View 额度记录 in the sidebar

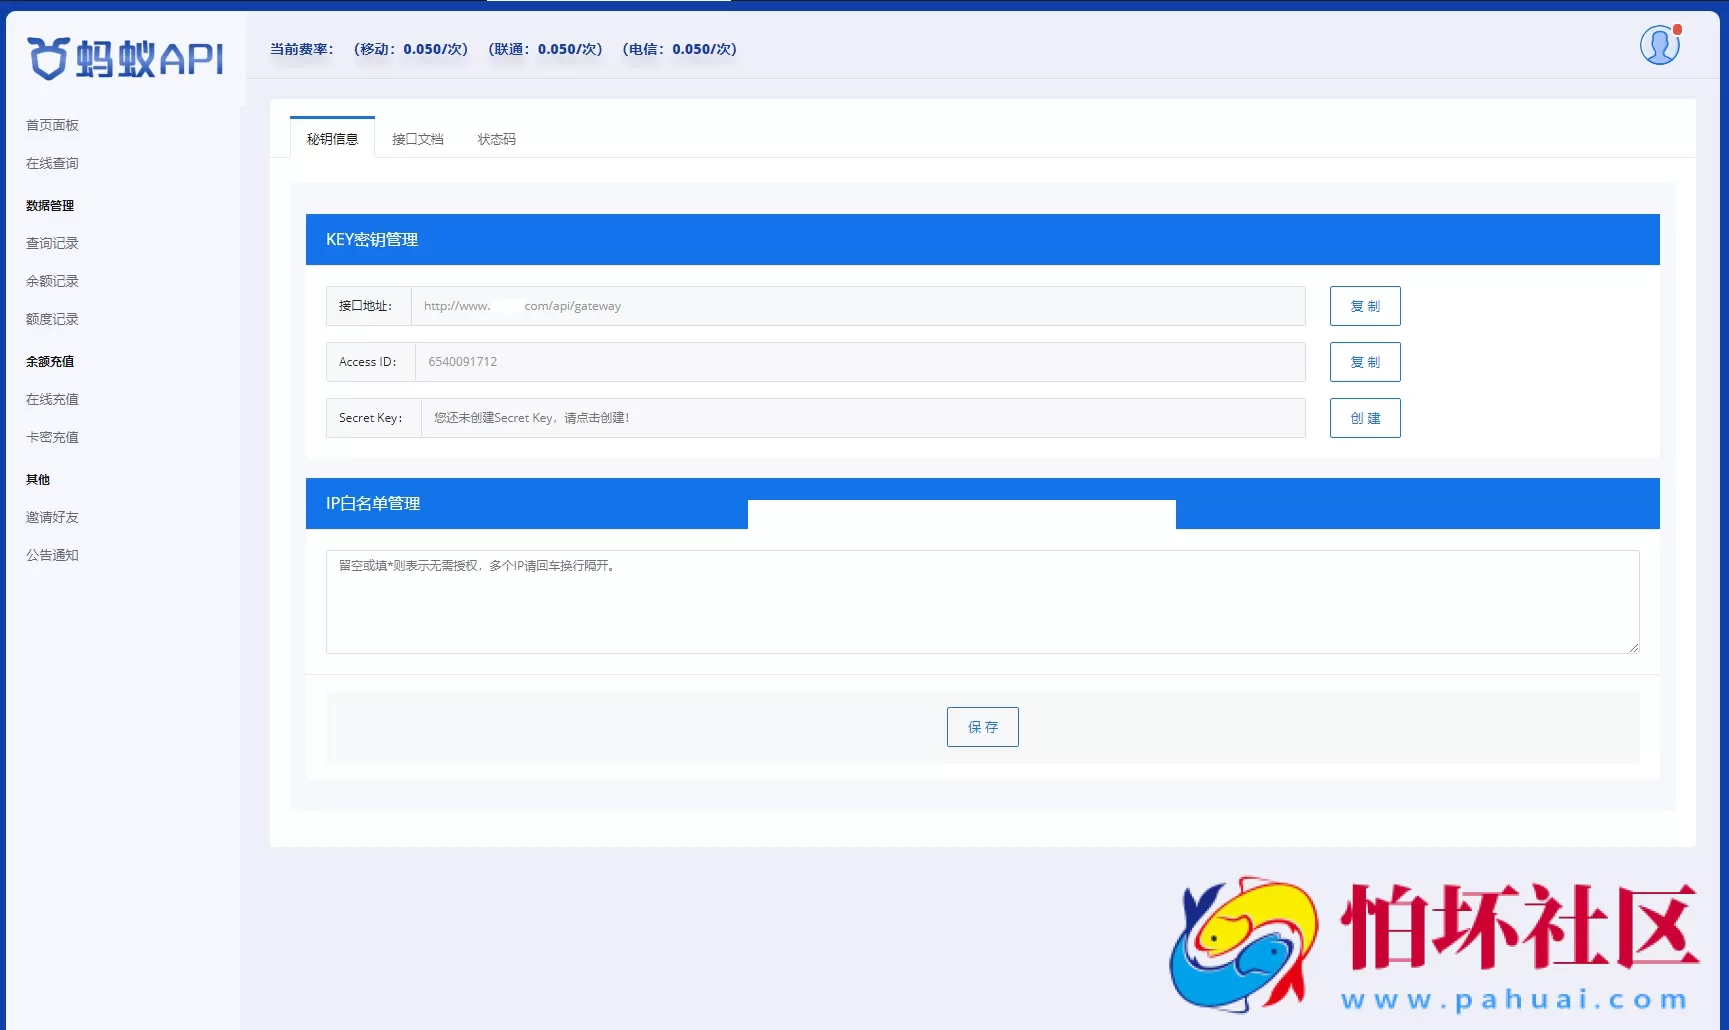point(51,319)
